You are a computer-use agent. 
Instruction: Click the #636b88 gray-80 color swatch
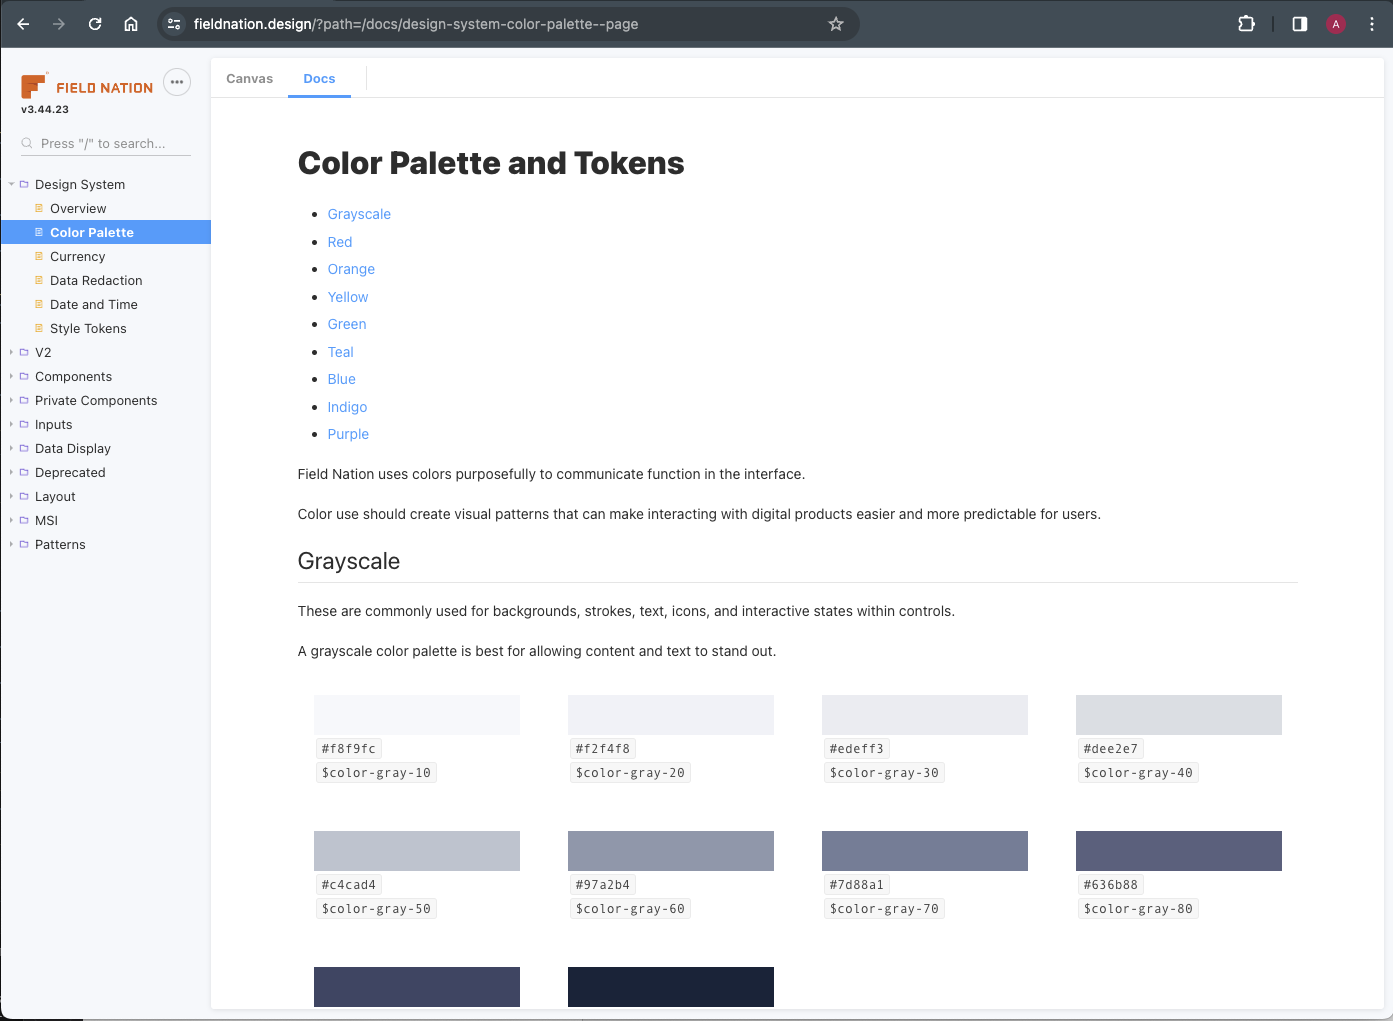pyautogui.click(x=1178, y=851)
